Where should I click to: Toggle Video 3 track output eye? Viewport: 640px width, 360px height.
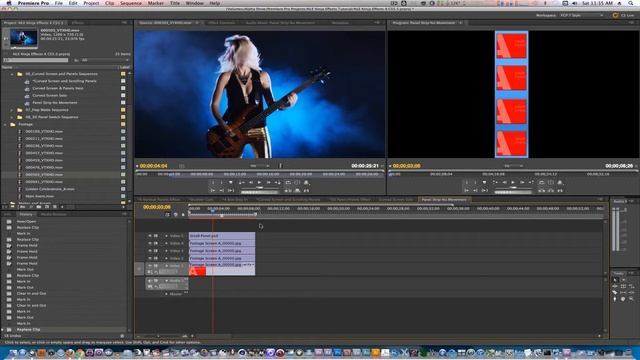[x=149, y=251]
